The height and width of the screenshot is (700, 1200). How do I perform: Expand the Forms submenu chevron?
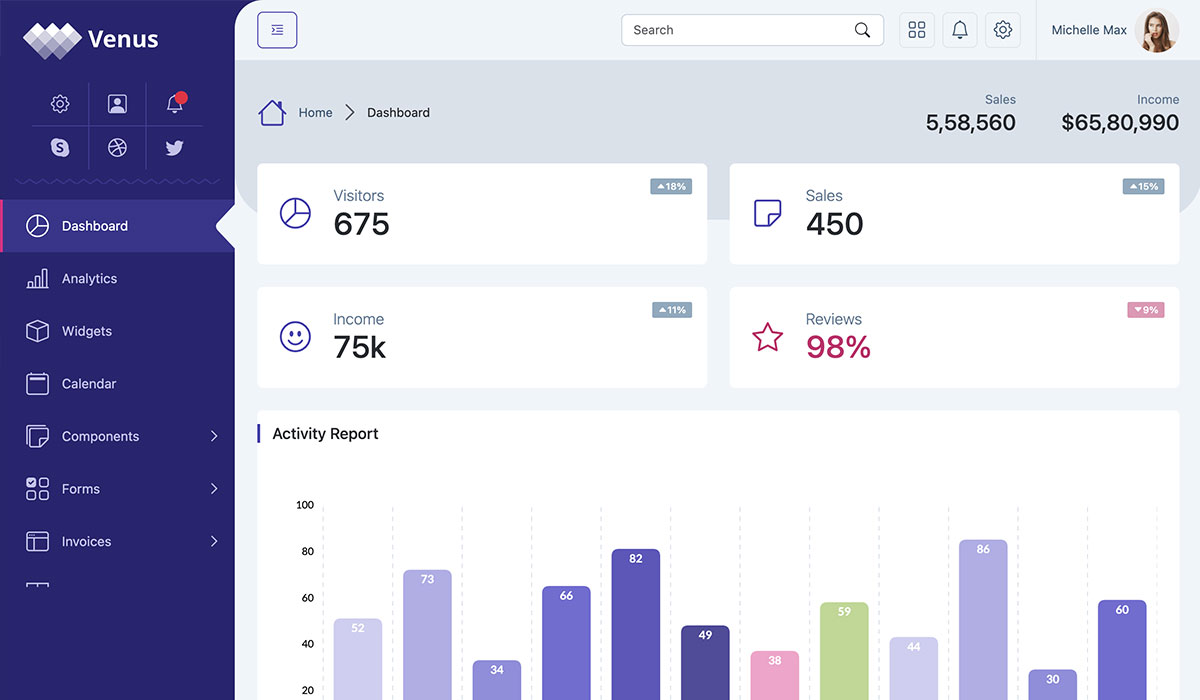(214, 489)
